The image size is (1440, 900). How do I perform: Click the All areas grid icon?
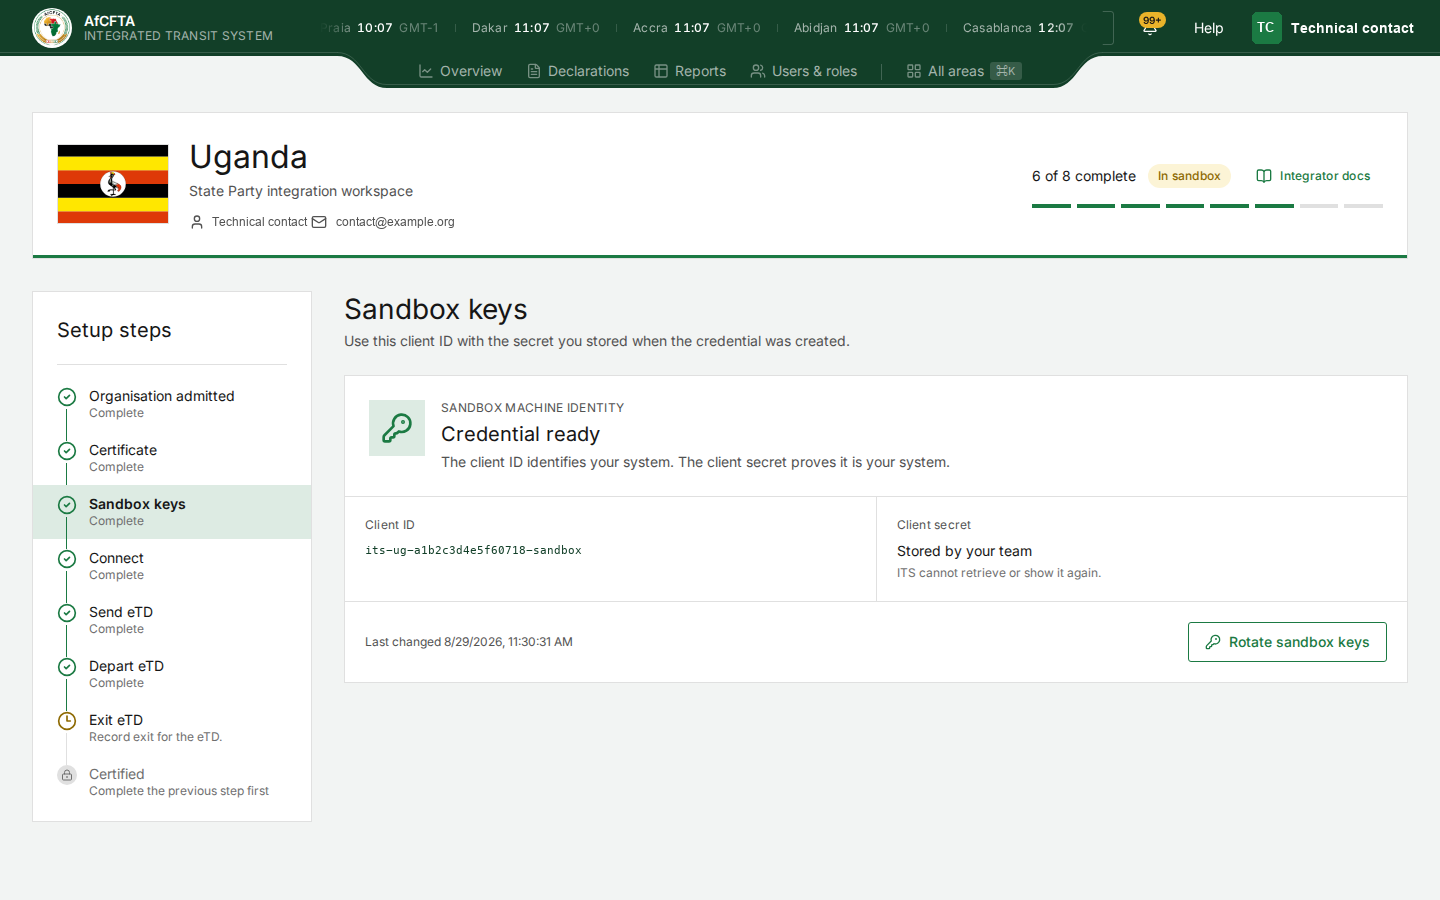coord(914,71)
